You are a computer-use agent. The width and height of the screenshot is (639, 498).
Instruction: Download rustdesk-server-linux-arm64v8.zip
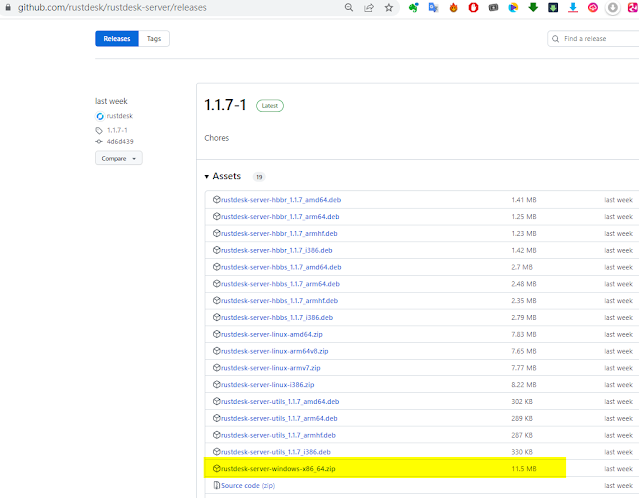(x=275, y=351)
